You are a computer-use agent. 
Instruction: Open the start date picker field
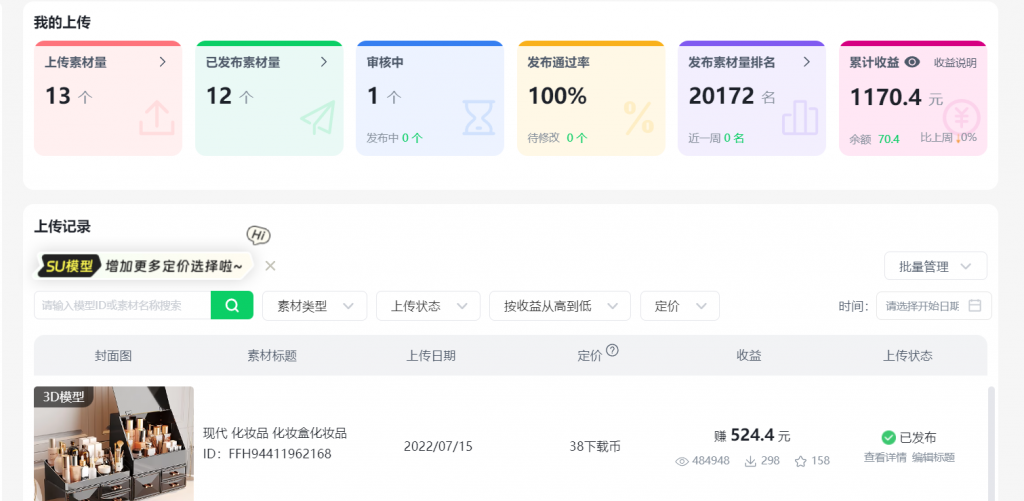click(x=934, y=306)
